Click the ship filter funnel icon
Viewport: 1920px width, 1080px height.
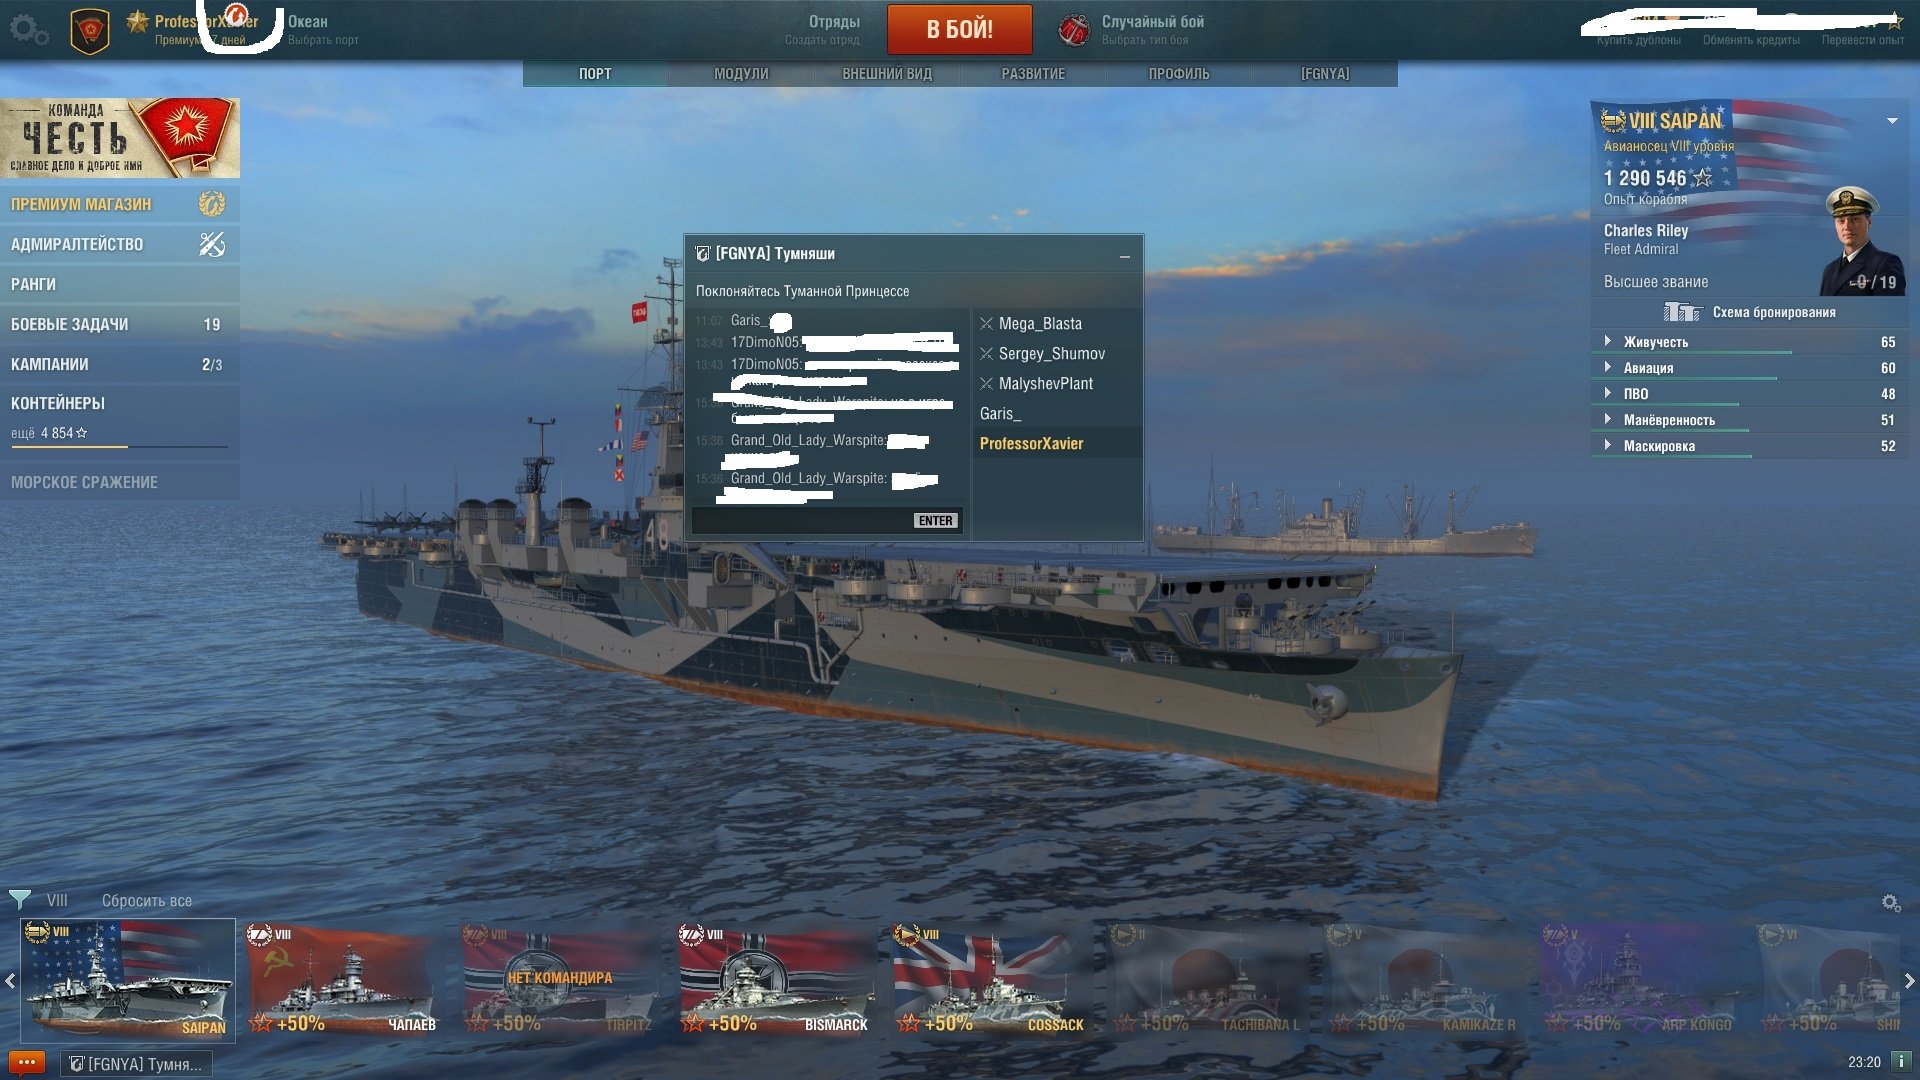point(19,899)
